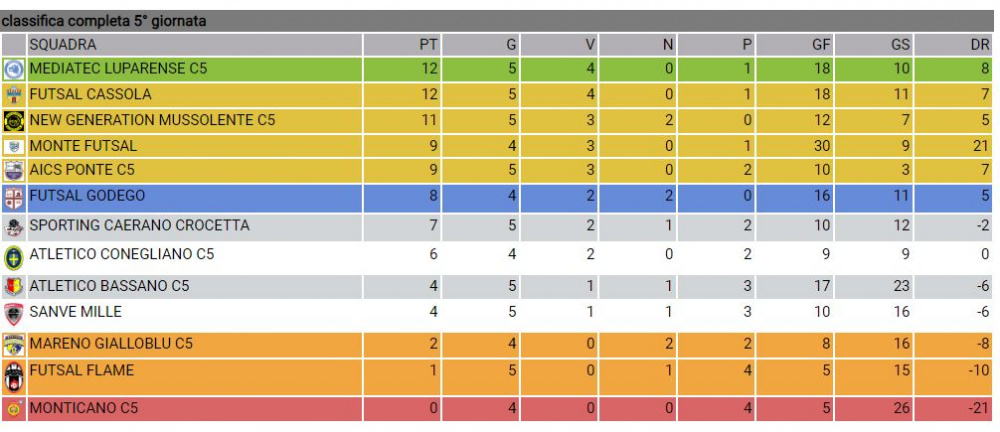Click the 'classifica completa 5° giornata' title
Viewport: 1000px width, 432px height.
[x=104, y=21]
